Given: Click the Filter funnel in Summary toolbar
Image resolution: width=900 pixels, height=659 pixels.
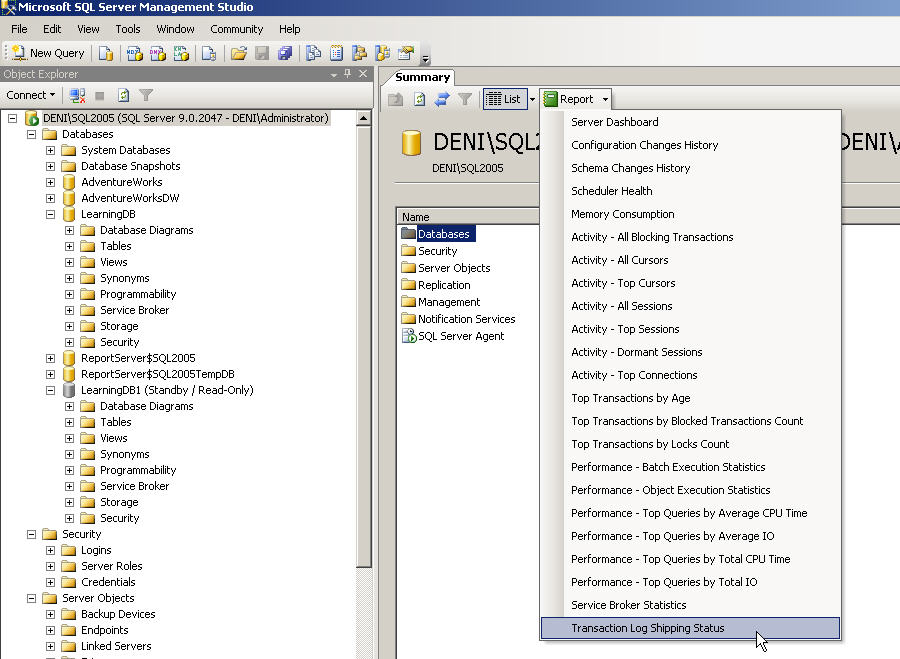Looking at the screenshot, I should coord(465,99).
